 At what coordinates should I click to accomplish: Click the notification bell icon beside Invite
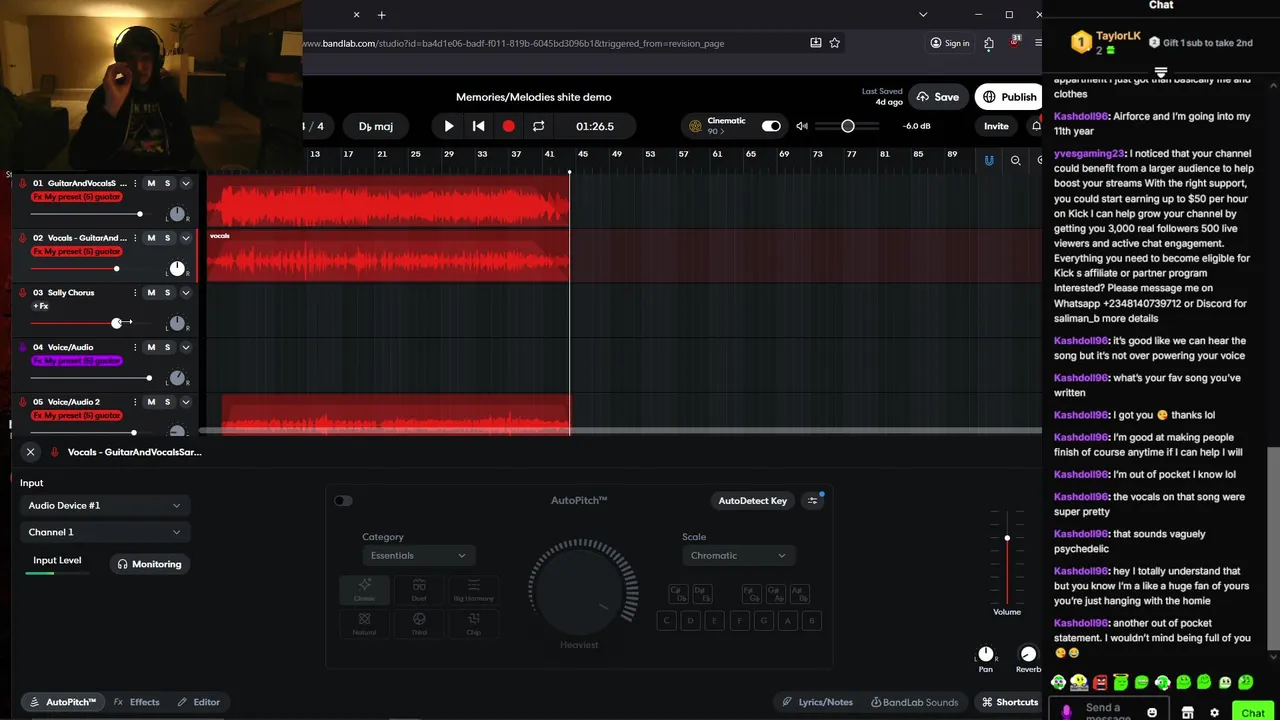click(x=1036, y=126)
